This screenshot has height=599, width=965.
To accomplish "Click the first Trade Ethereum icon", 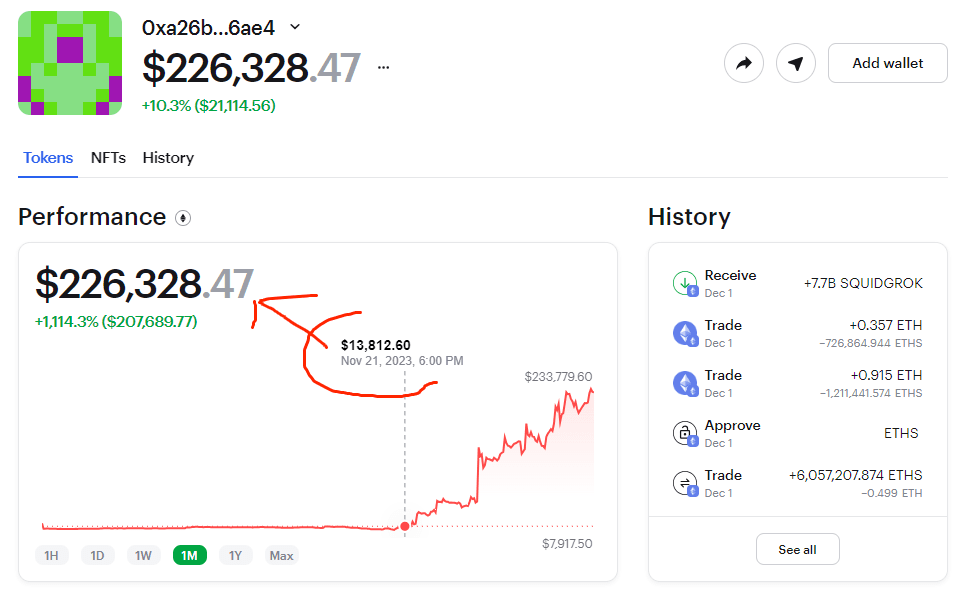I will click(x=684, y=334).
